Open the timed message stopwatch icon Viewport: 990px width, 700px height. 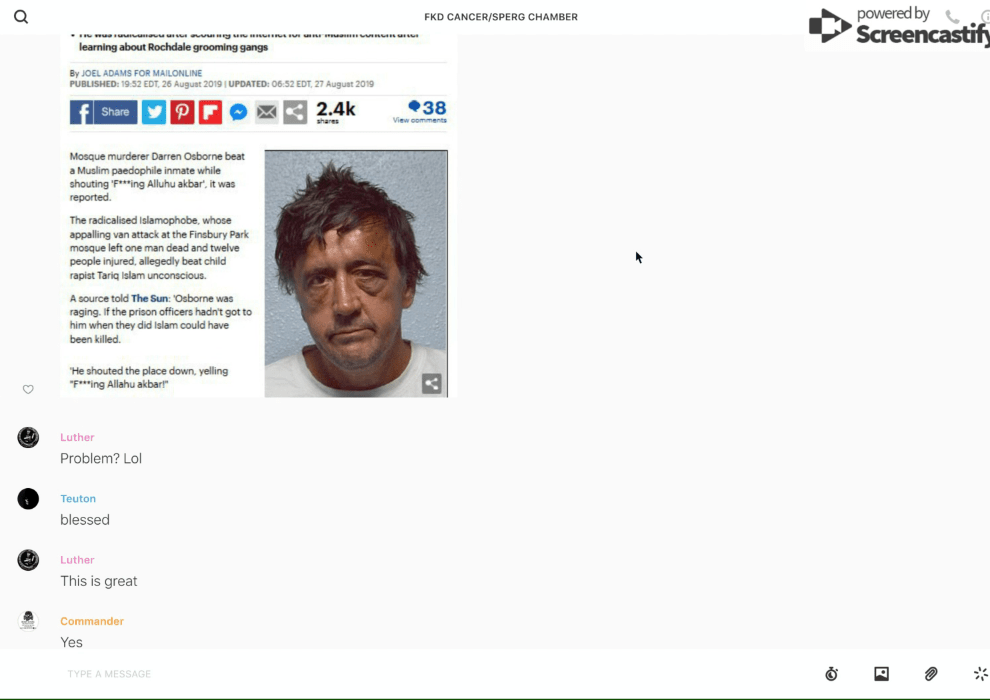pos(831,674)
